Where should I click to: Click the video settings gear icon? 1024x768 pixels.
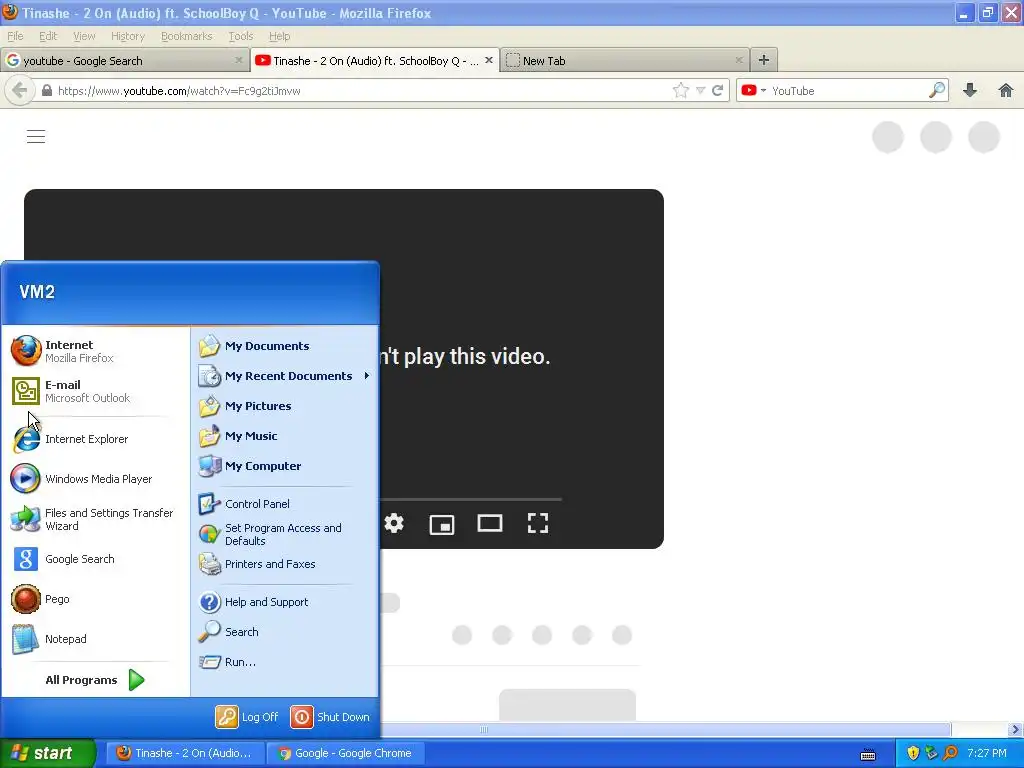click(x=394, y=523)
